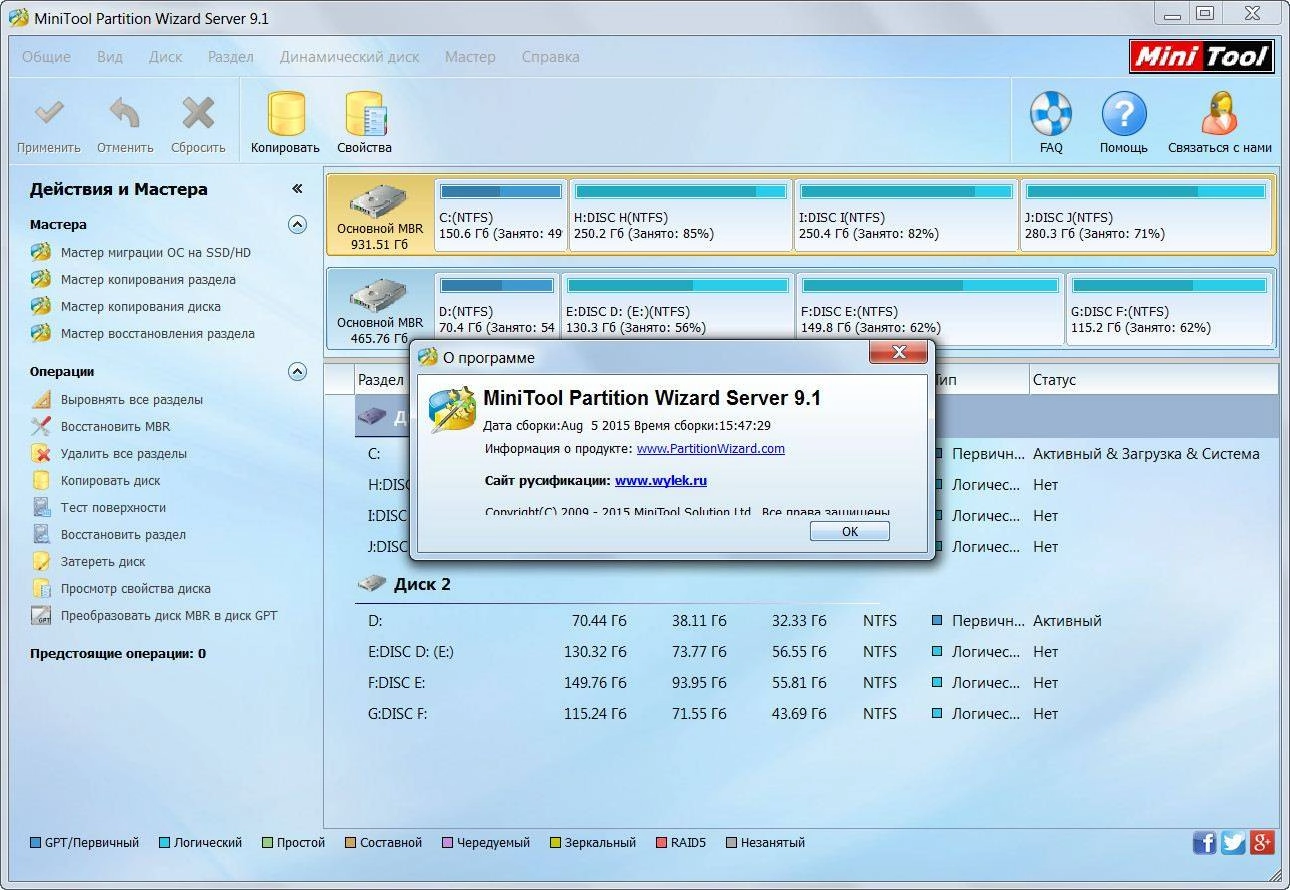
Task: Click the Логический legend color square
Action: click(x=165, y=843)
